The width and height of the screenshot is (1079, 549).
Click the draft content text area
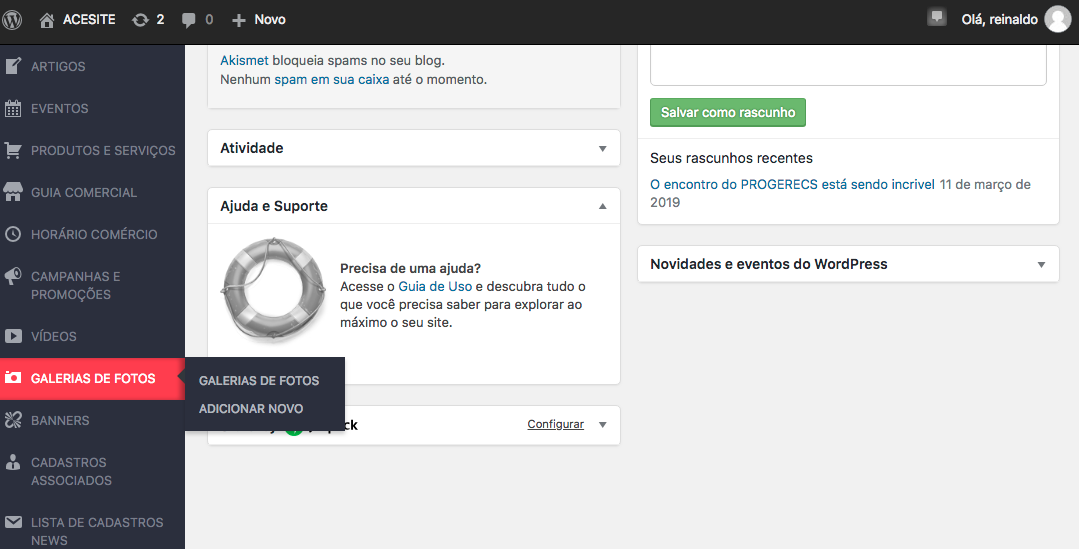click(x=848, y=65)
